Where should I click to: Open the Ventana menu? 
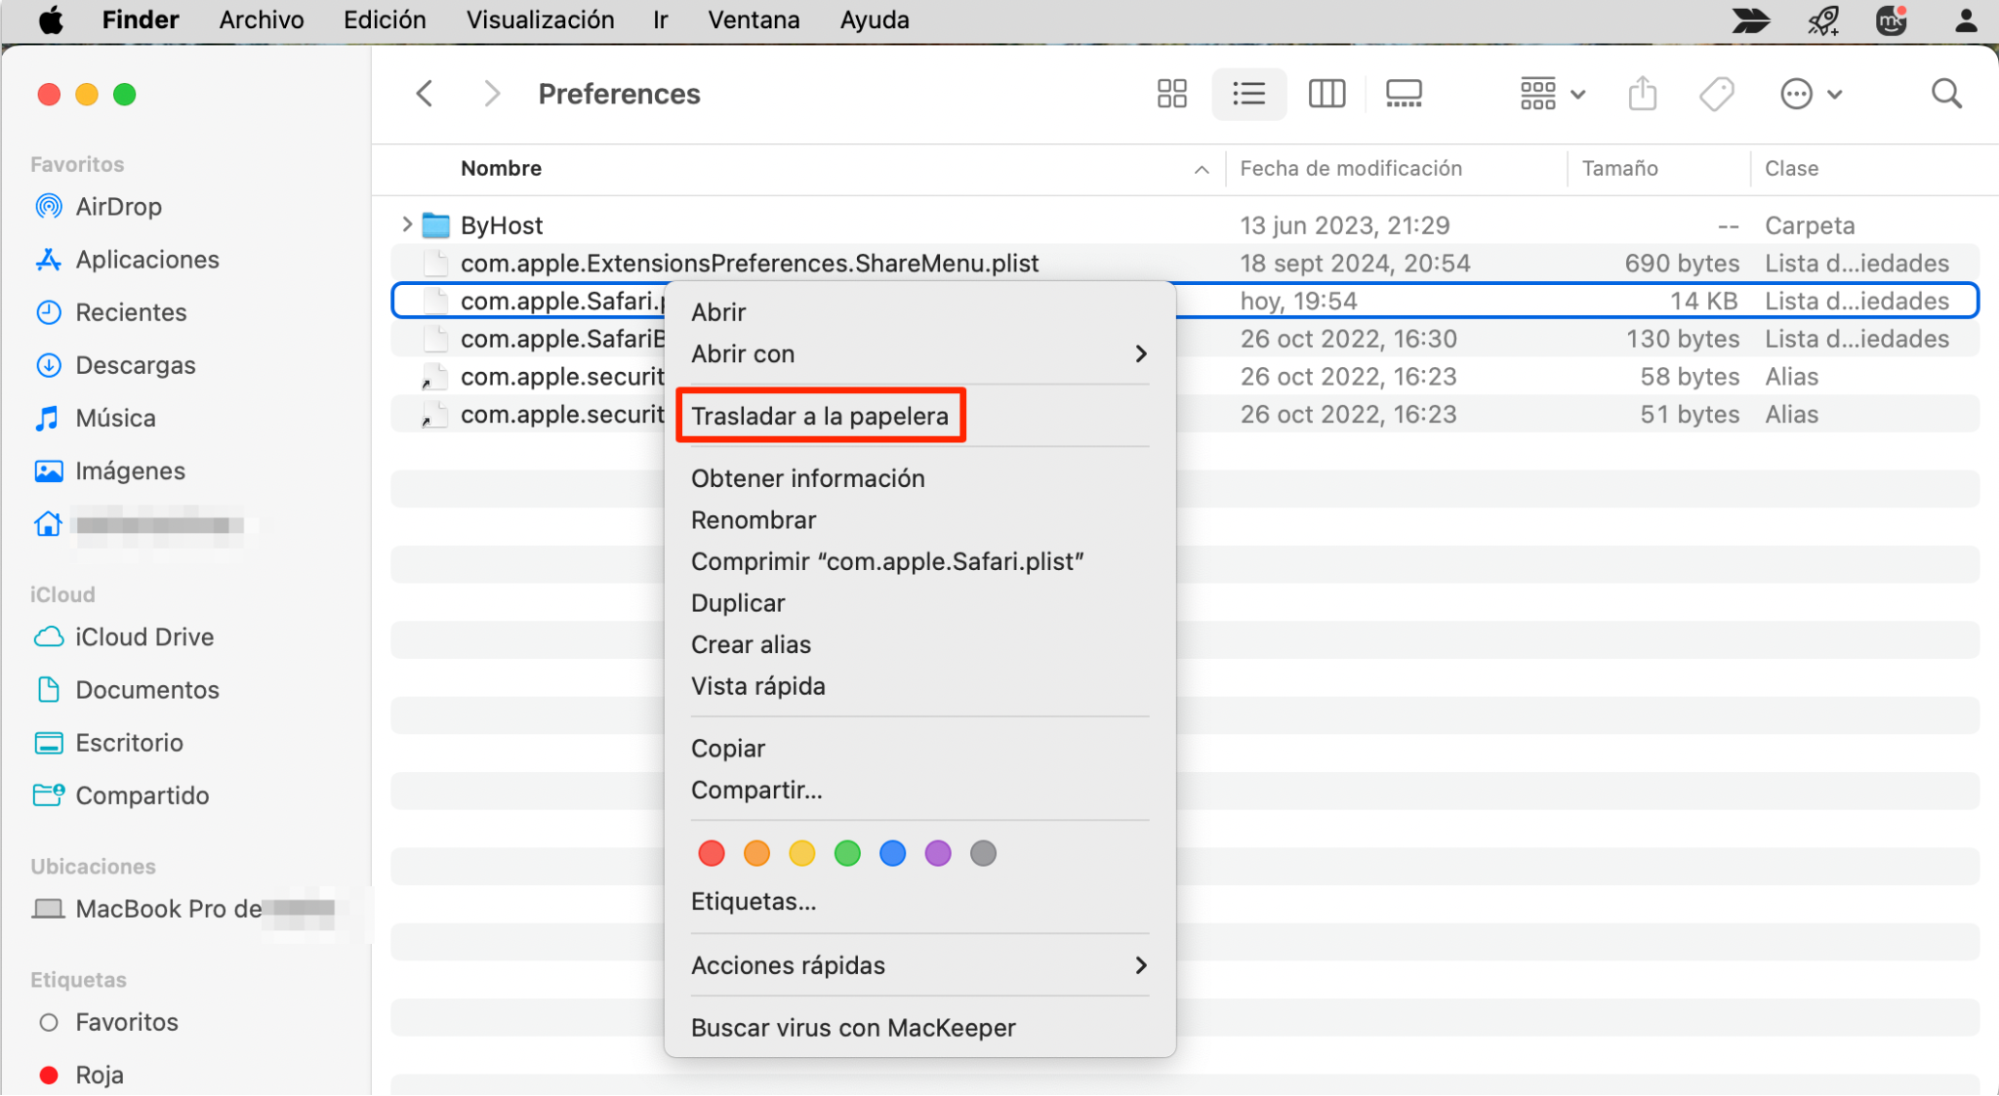[754, 20]
